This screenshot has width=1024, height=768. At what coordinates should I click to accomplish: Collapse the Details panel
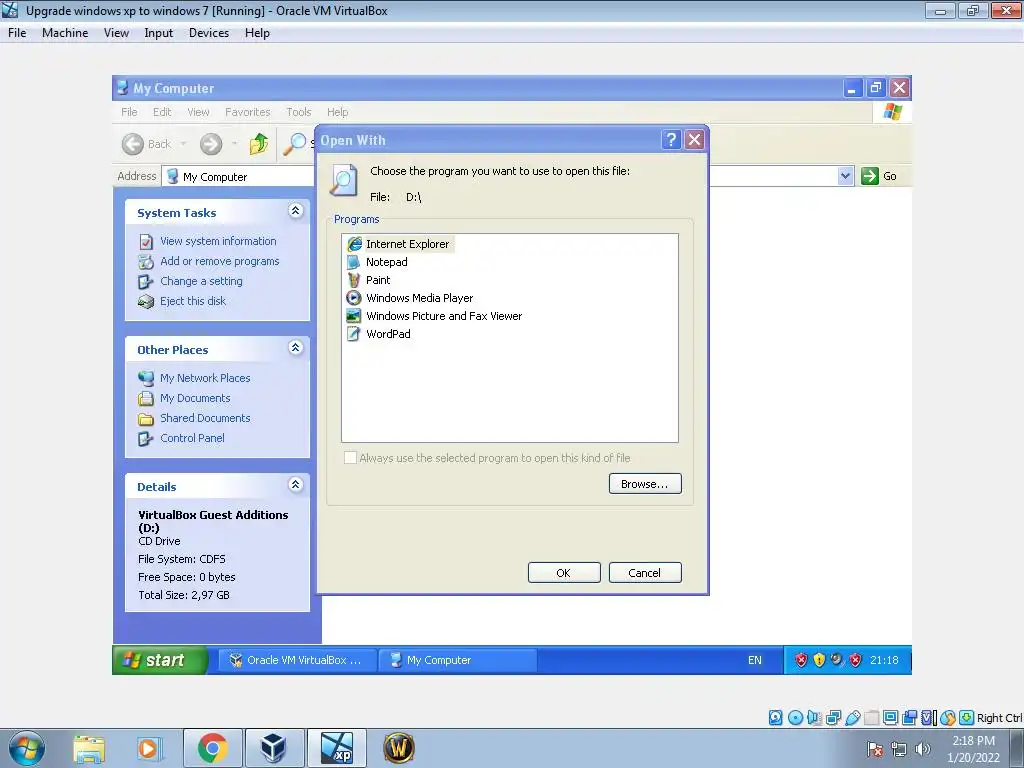coord(295,485)
